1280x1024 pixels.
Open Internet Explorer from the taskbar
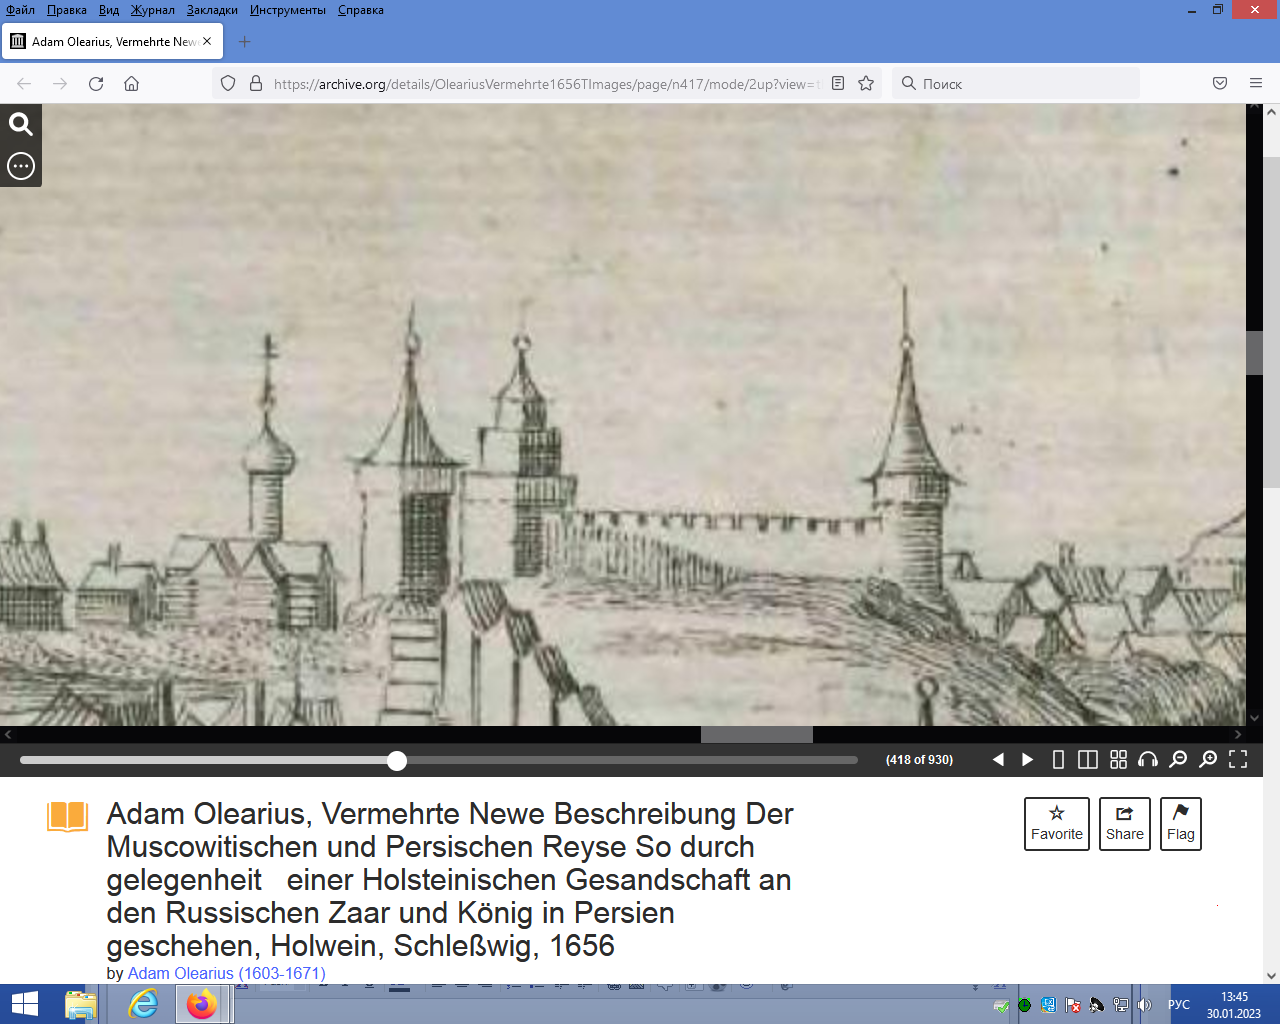click(x=143, y=1004)
